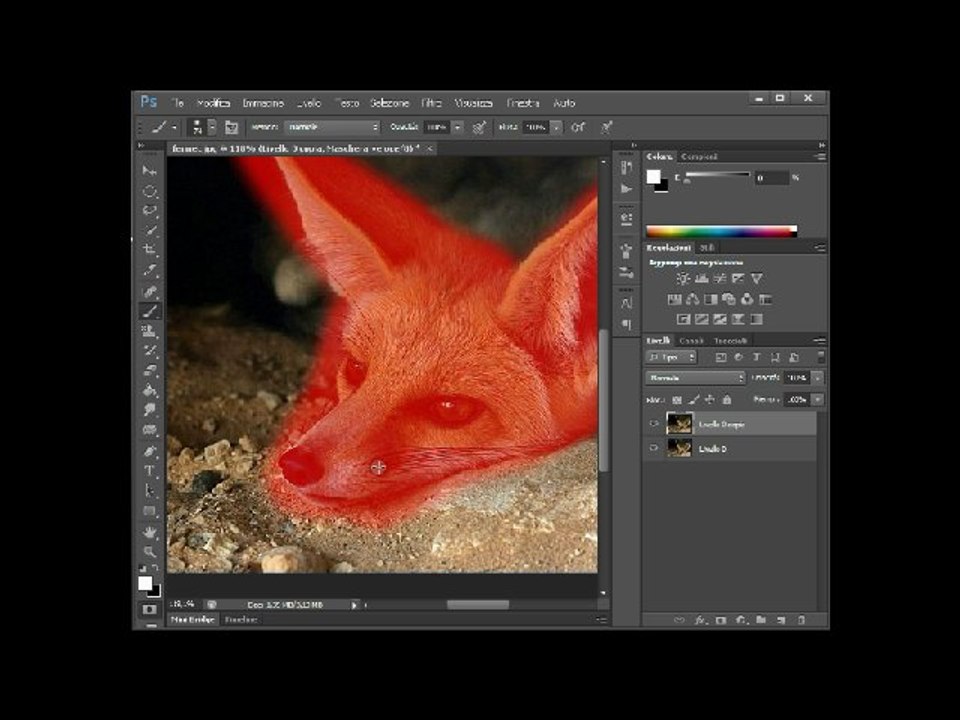
Task: Switch to the Canali tab
Action: [x=692, y=340]
